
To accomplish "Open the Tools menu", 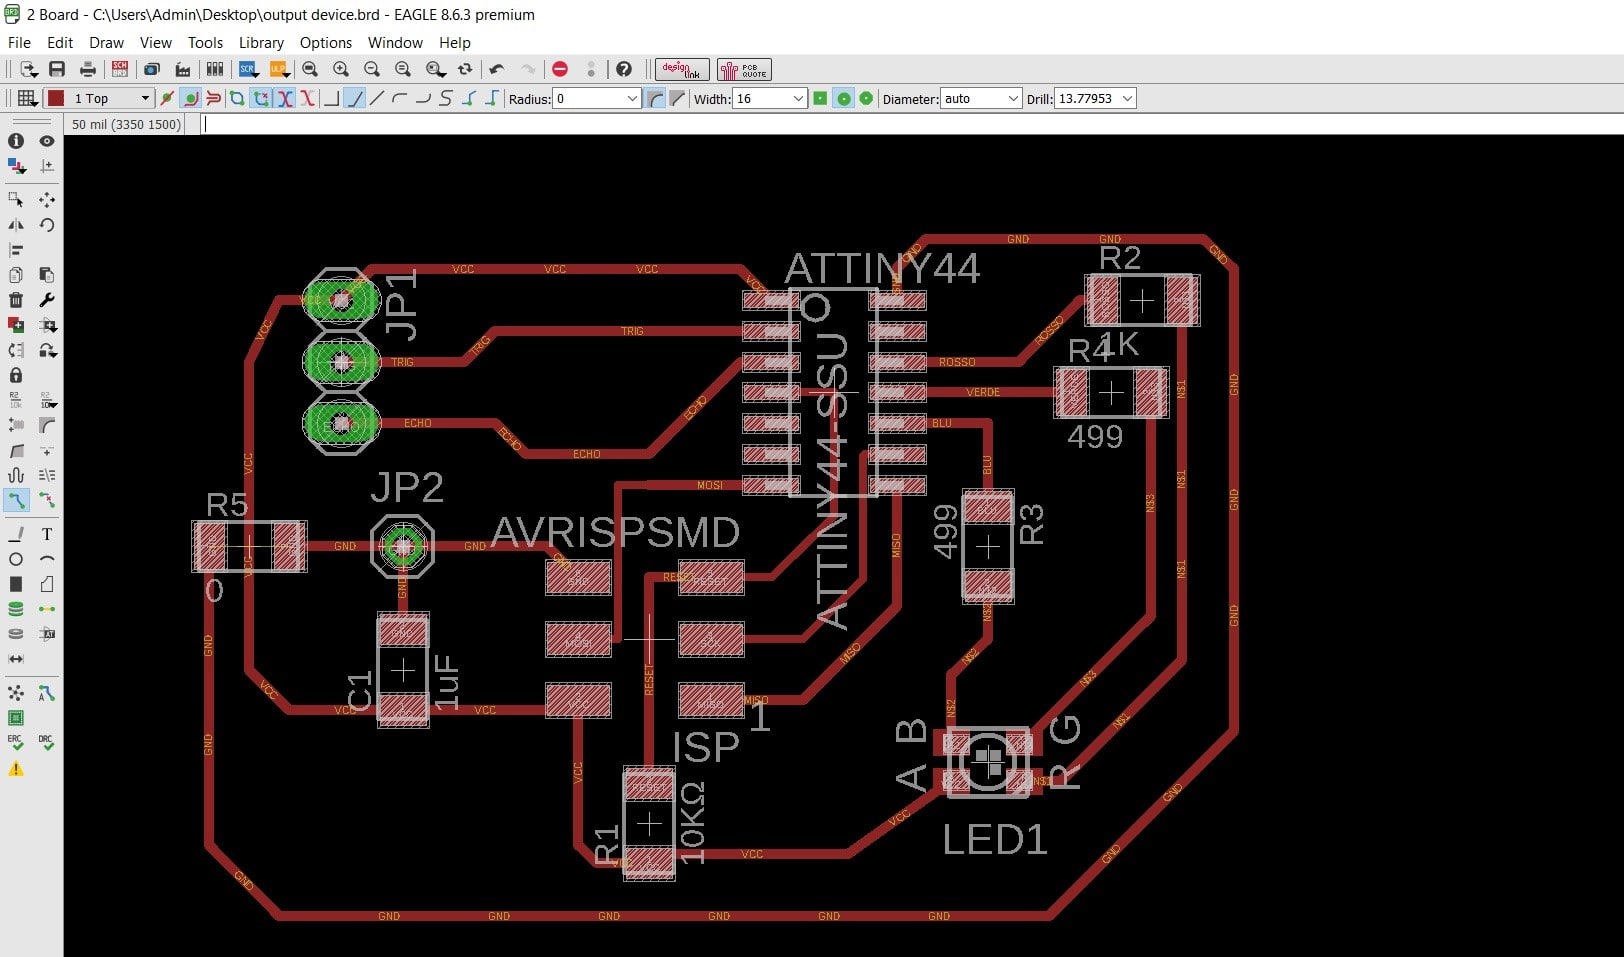I will (x=205, y=43).
